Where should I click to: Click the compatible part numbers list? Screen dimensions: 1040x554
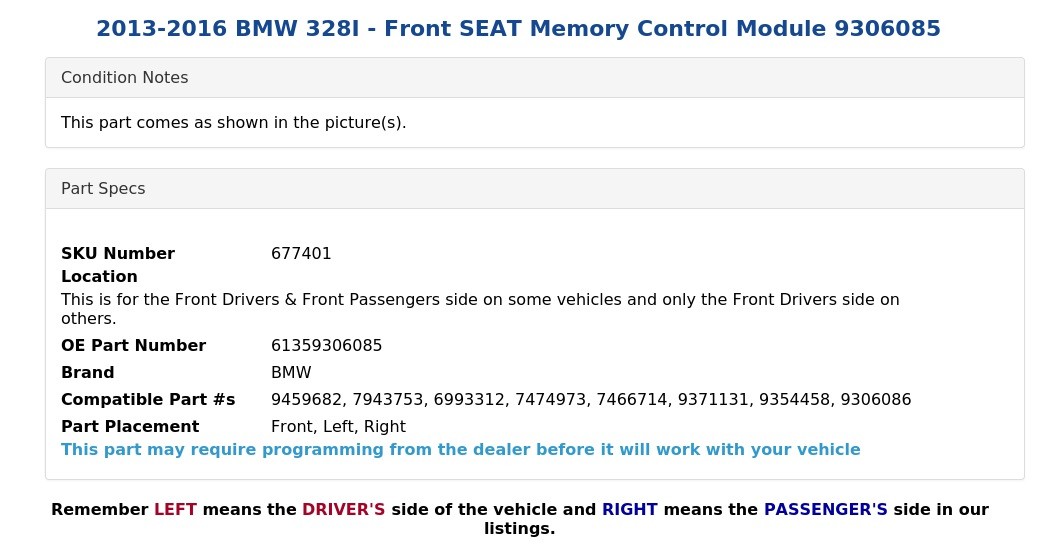click(x=591, y=399)
